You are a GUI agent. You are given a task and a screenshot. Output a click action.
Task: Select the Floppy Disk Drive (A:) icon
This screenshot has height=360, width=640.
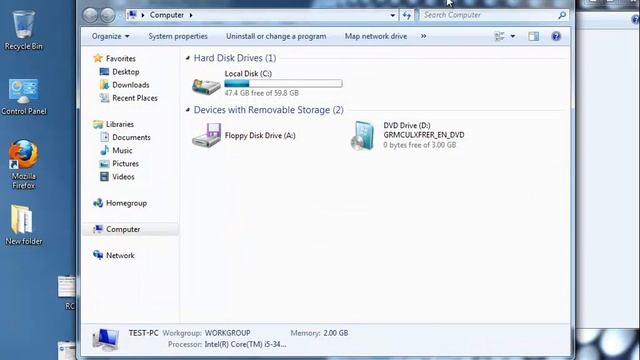[207, 135]
